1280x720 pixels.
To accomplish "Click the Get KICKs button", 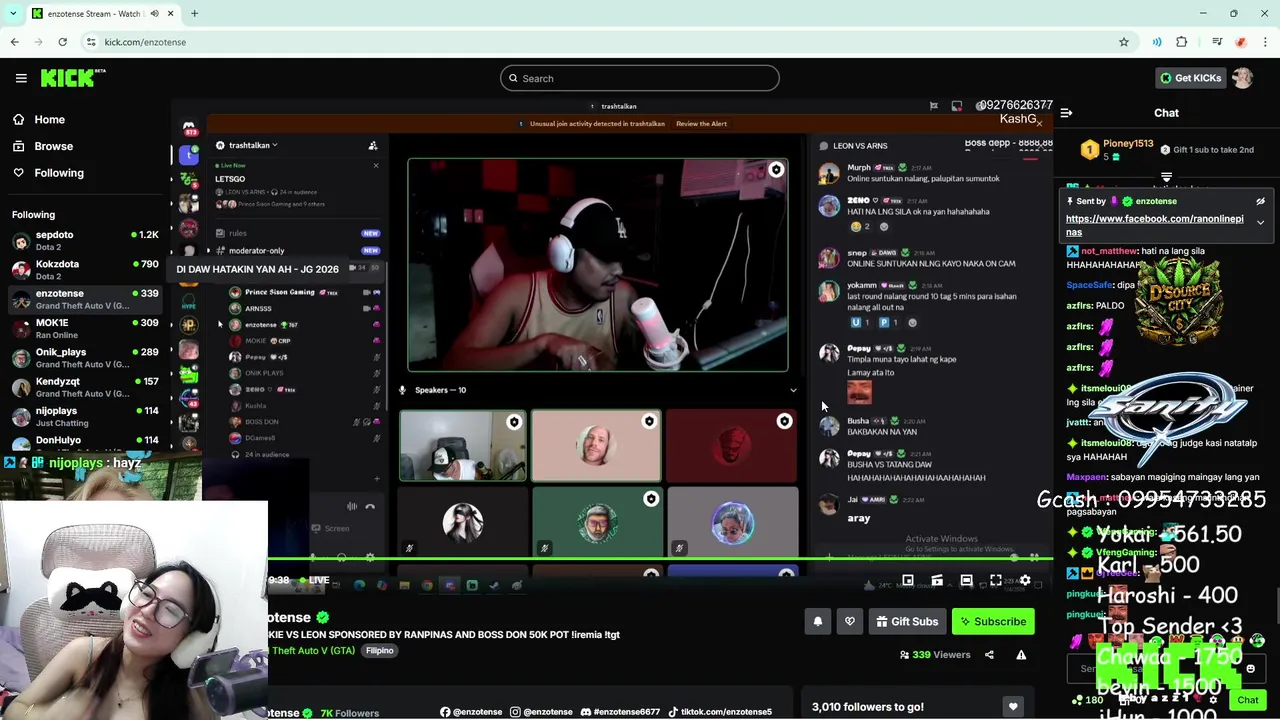I will 1190,78.
